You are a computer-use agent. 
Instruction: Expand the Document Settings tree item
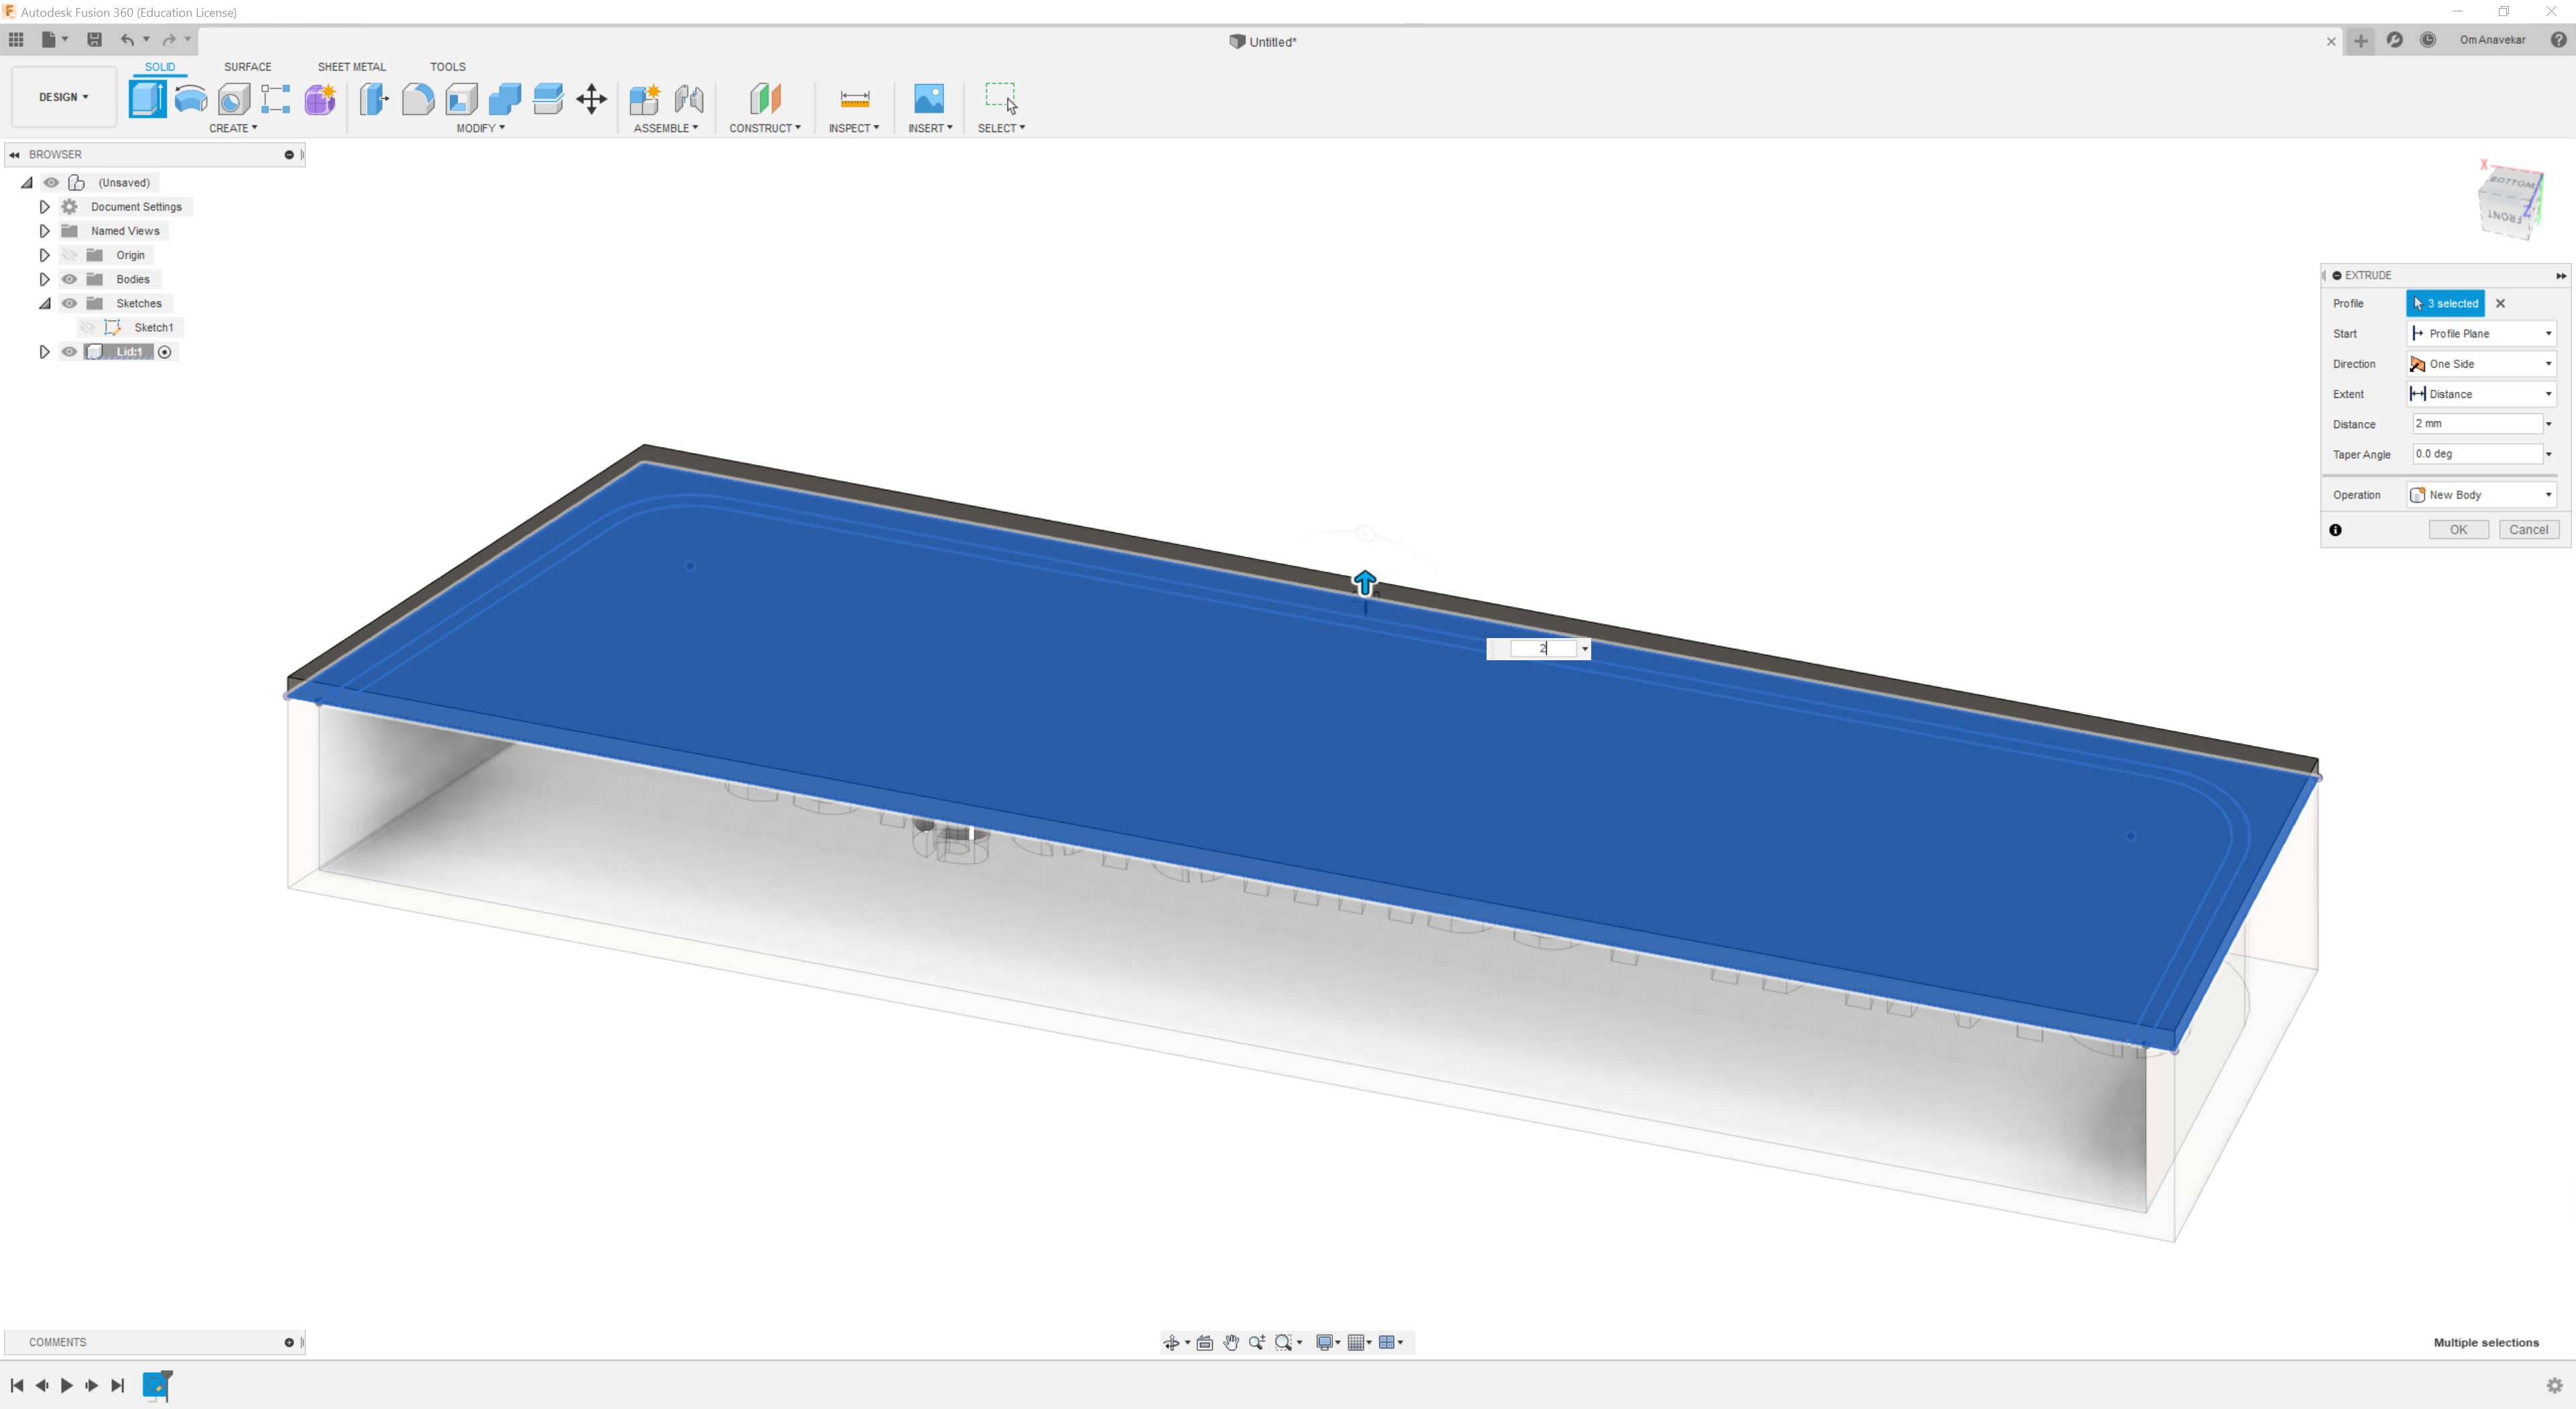click(44, 206)
